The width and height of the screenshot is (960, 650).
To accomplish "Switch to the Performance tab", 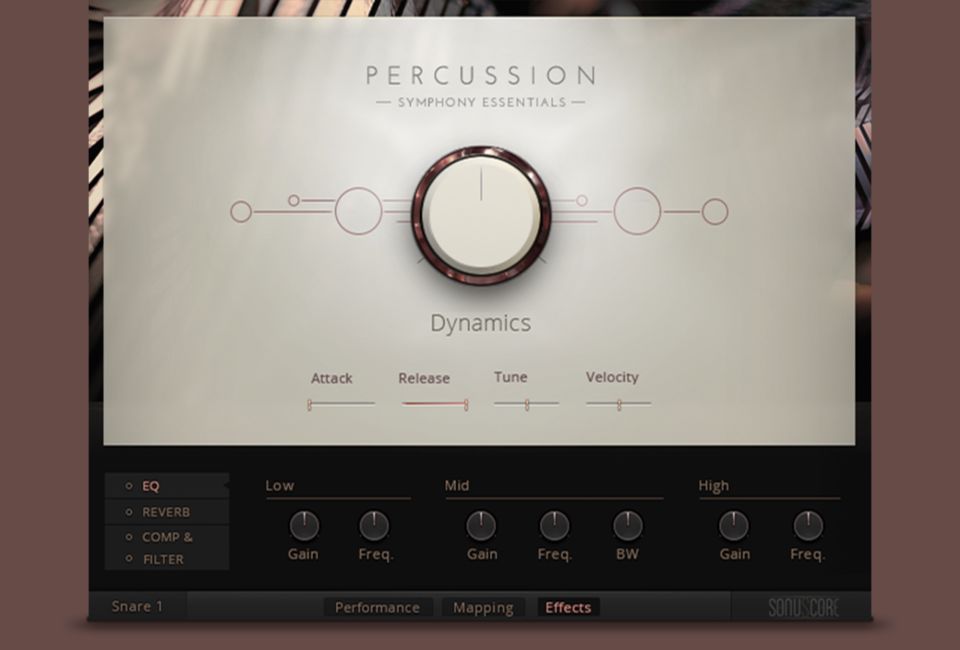I will pyautogui.click(x=377, y=607).
